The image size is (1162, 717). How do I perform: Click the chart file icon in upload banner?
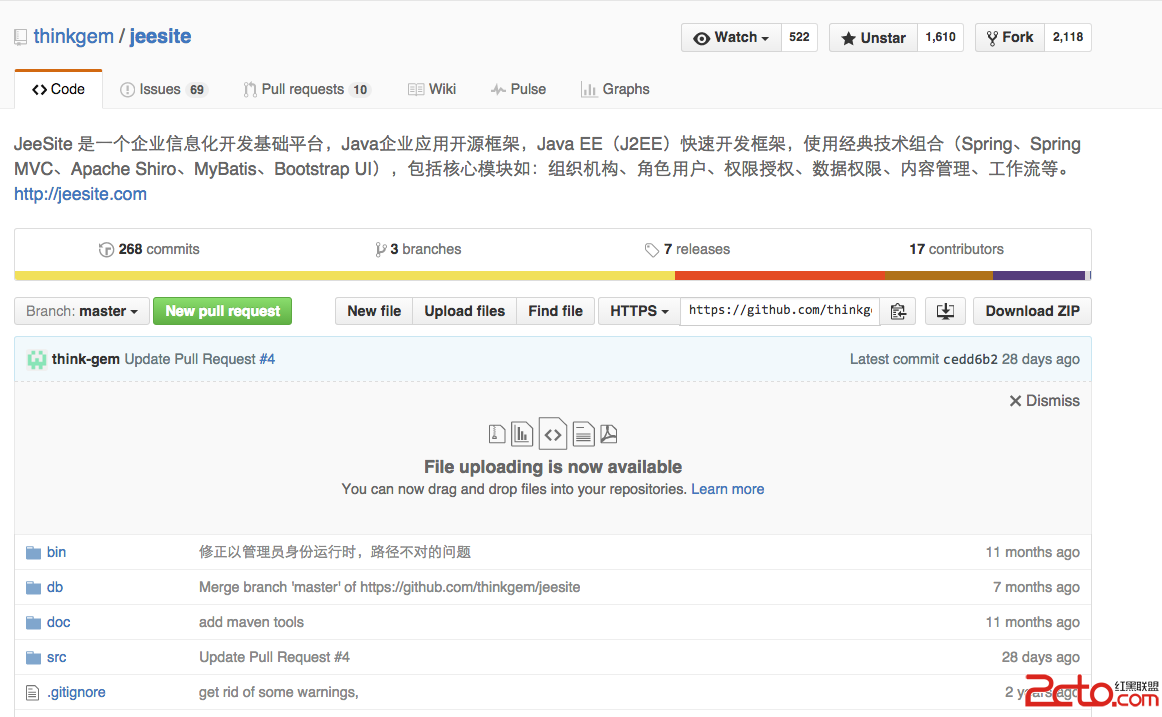522,434
